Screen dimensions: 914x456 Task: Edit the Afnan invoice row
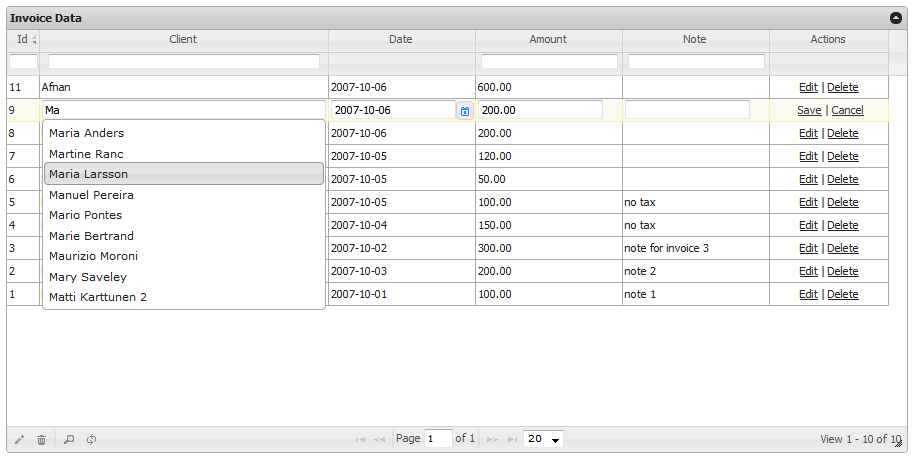click(x=808, y=87)
